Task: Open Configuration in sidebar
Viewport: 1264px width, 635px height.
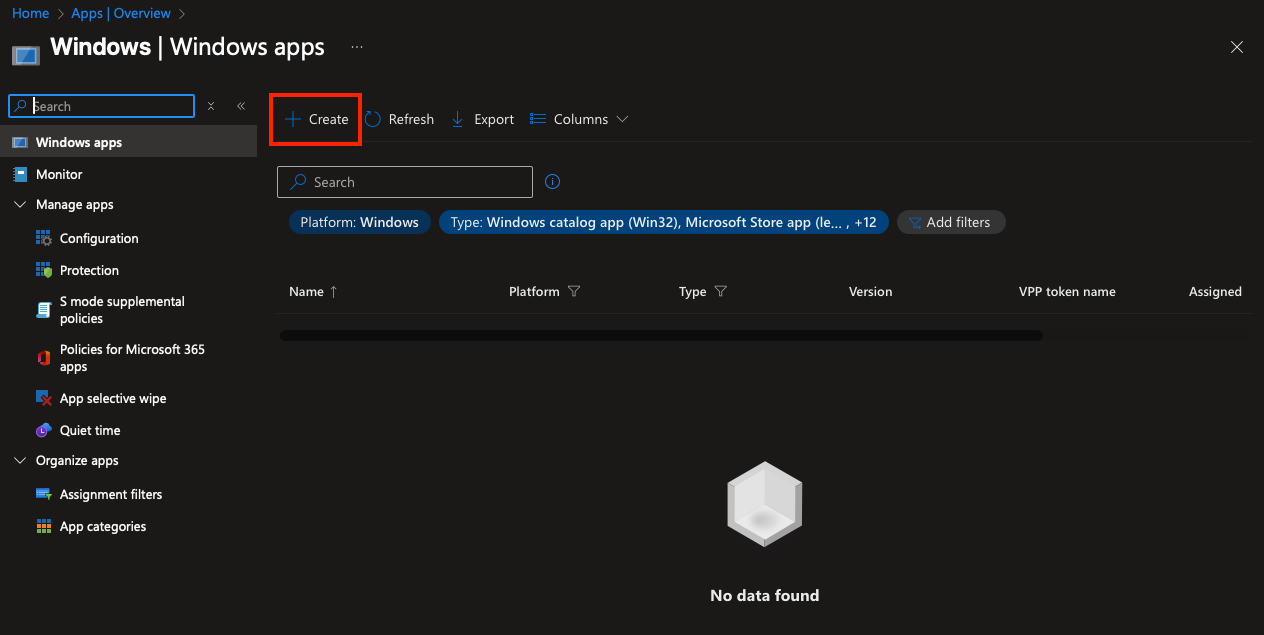Action: pyautogui.click(x=99, y=238)
